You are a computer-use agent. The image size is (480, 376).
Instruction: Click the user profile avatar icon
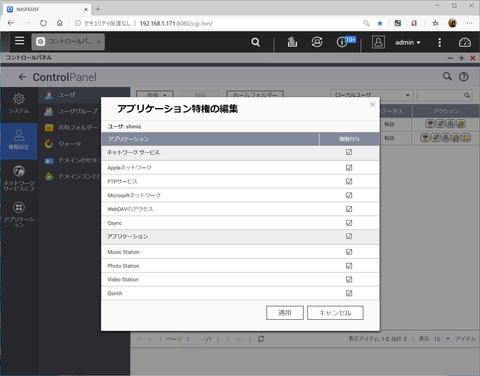[x=378, y=42]
